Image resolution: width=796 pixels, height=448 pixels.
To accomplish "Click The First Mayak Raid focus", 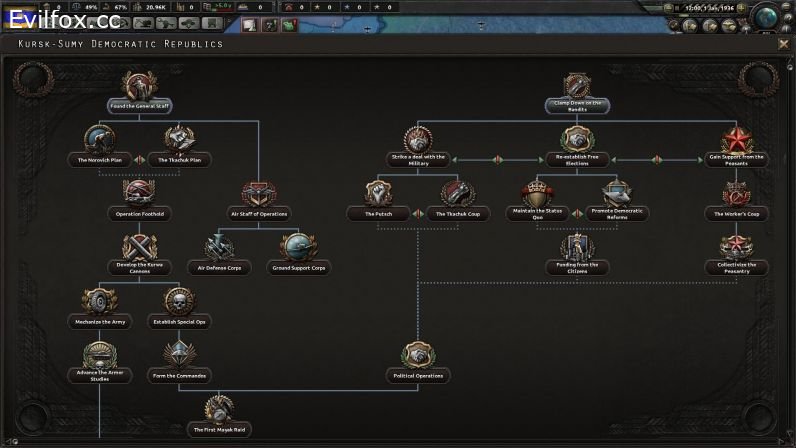I will pyautogui.click(x=219, y=413).
